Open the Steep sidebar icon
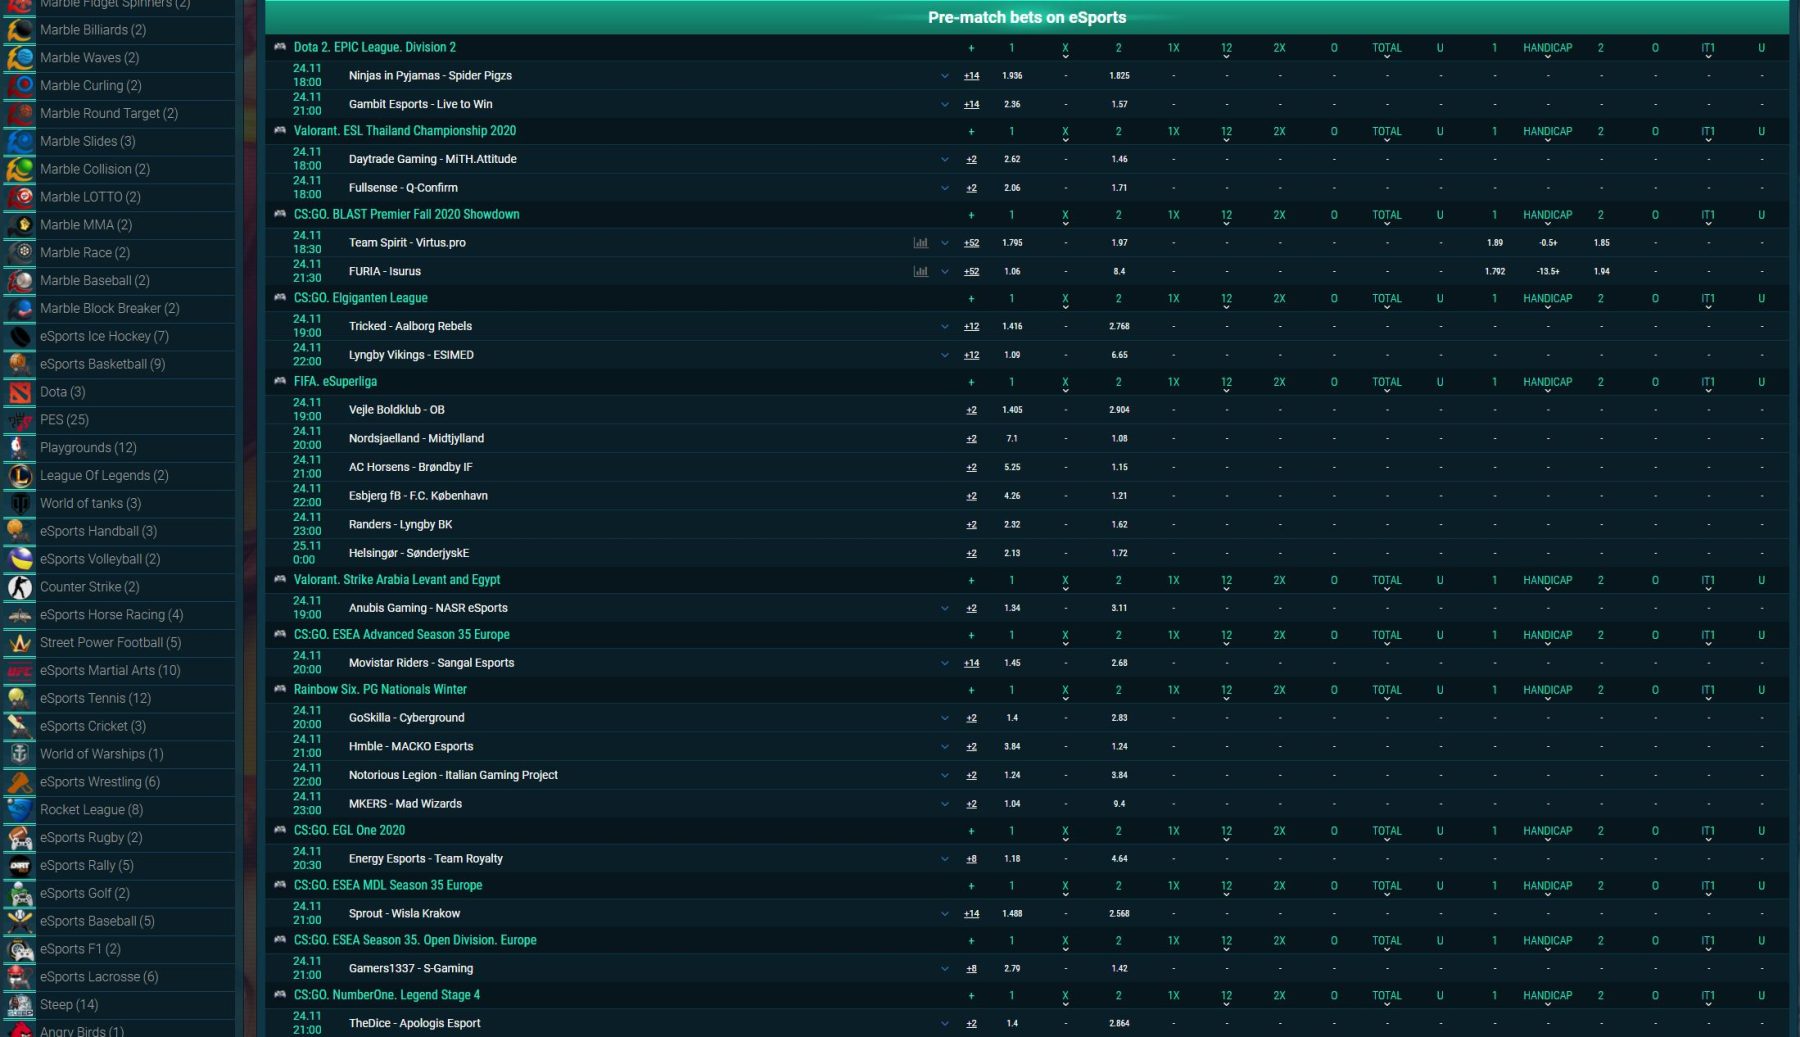Viewport: 1800px width, 1037px height. [x=20, y=1005]
